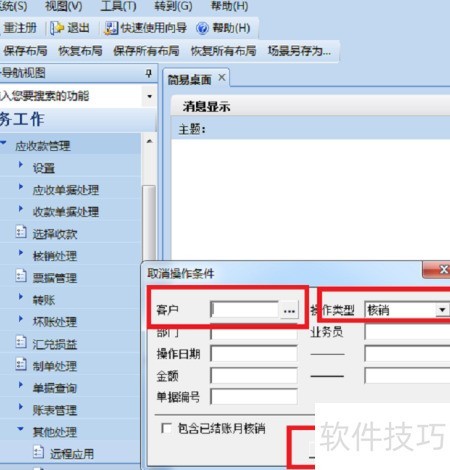The image size is (450, 470).
Task: Expand the 核销处理 tree node
Action: click(x=21, y=253)
